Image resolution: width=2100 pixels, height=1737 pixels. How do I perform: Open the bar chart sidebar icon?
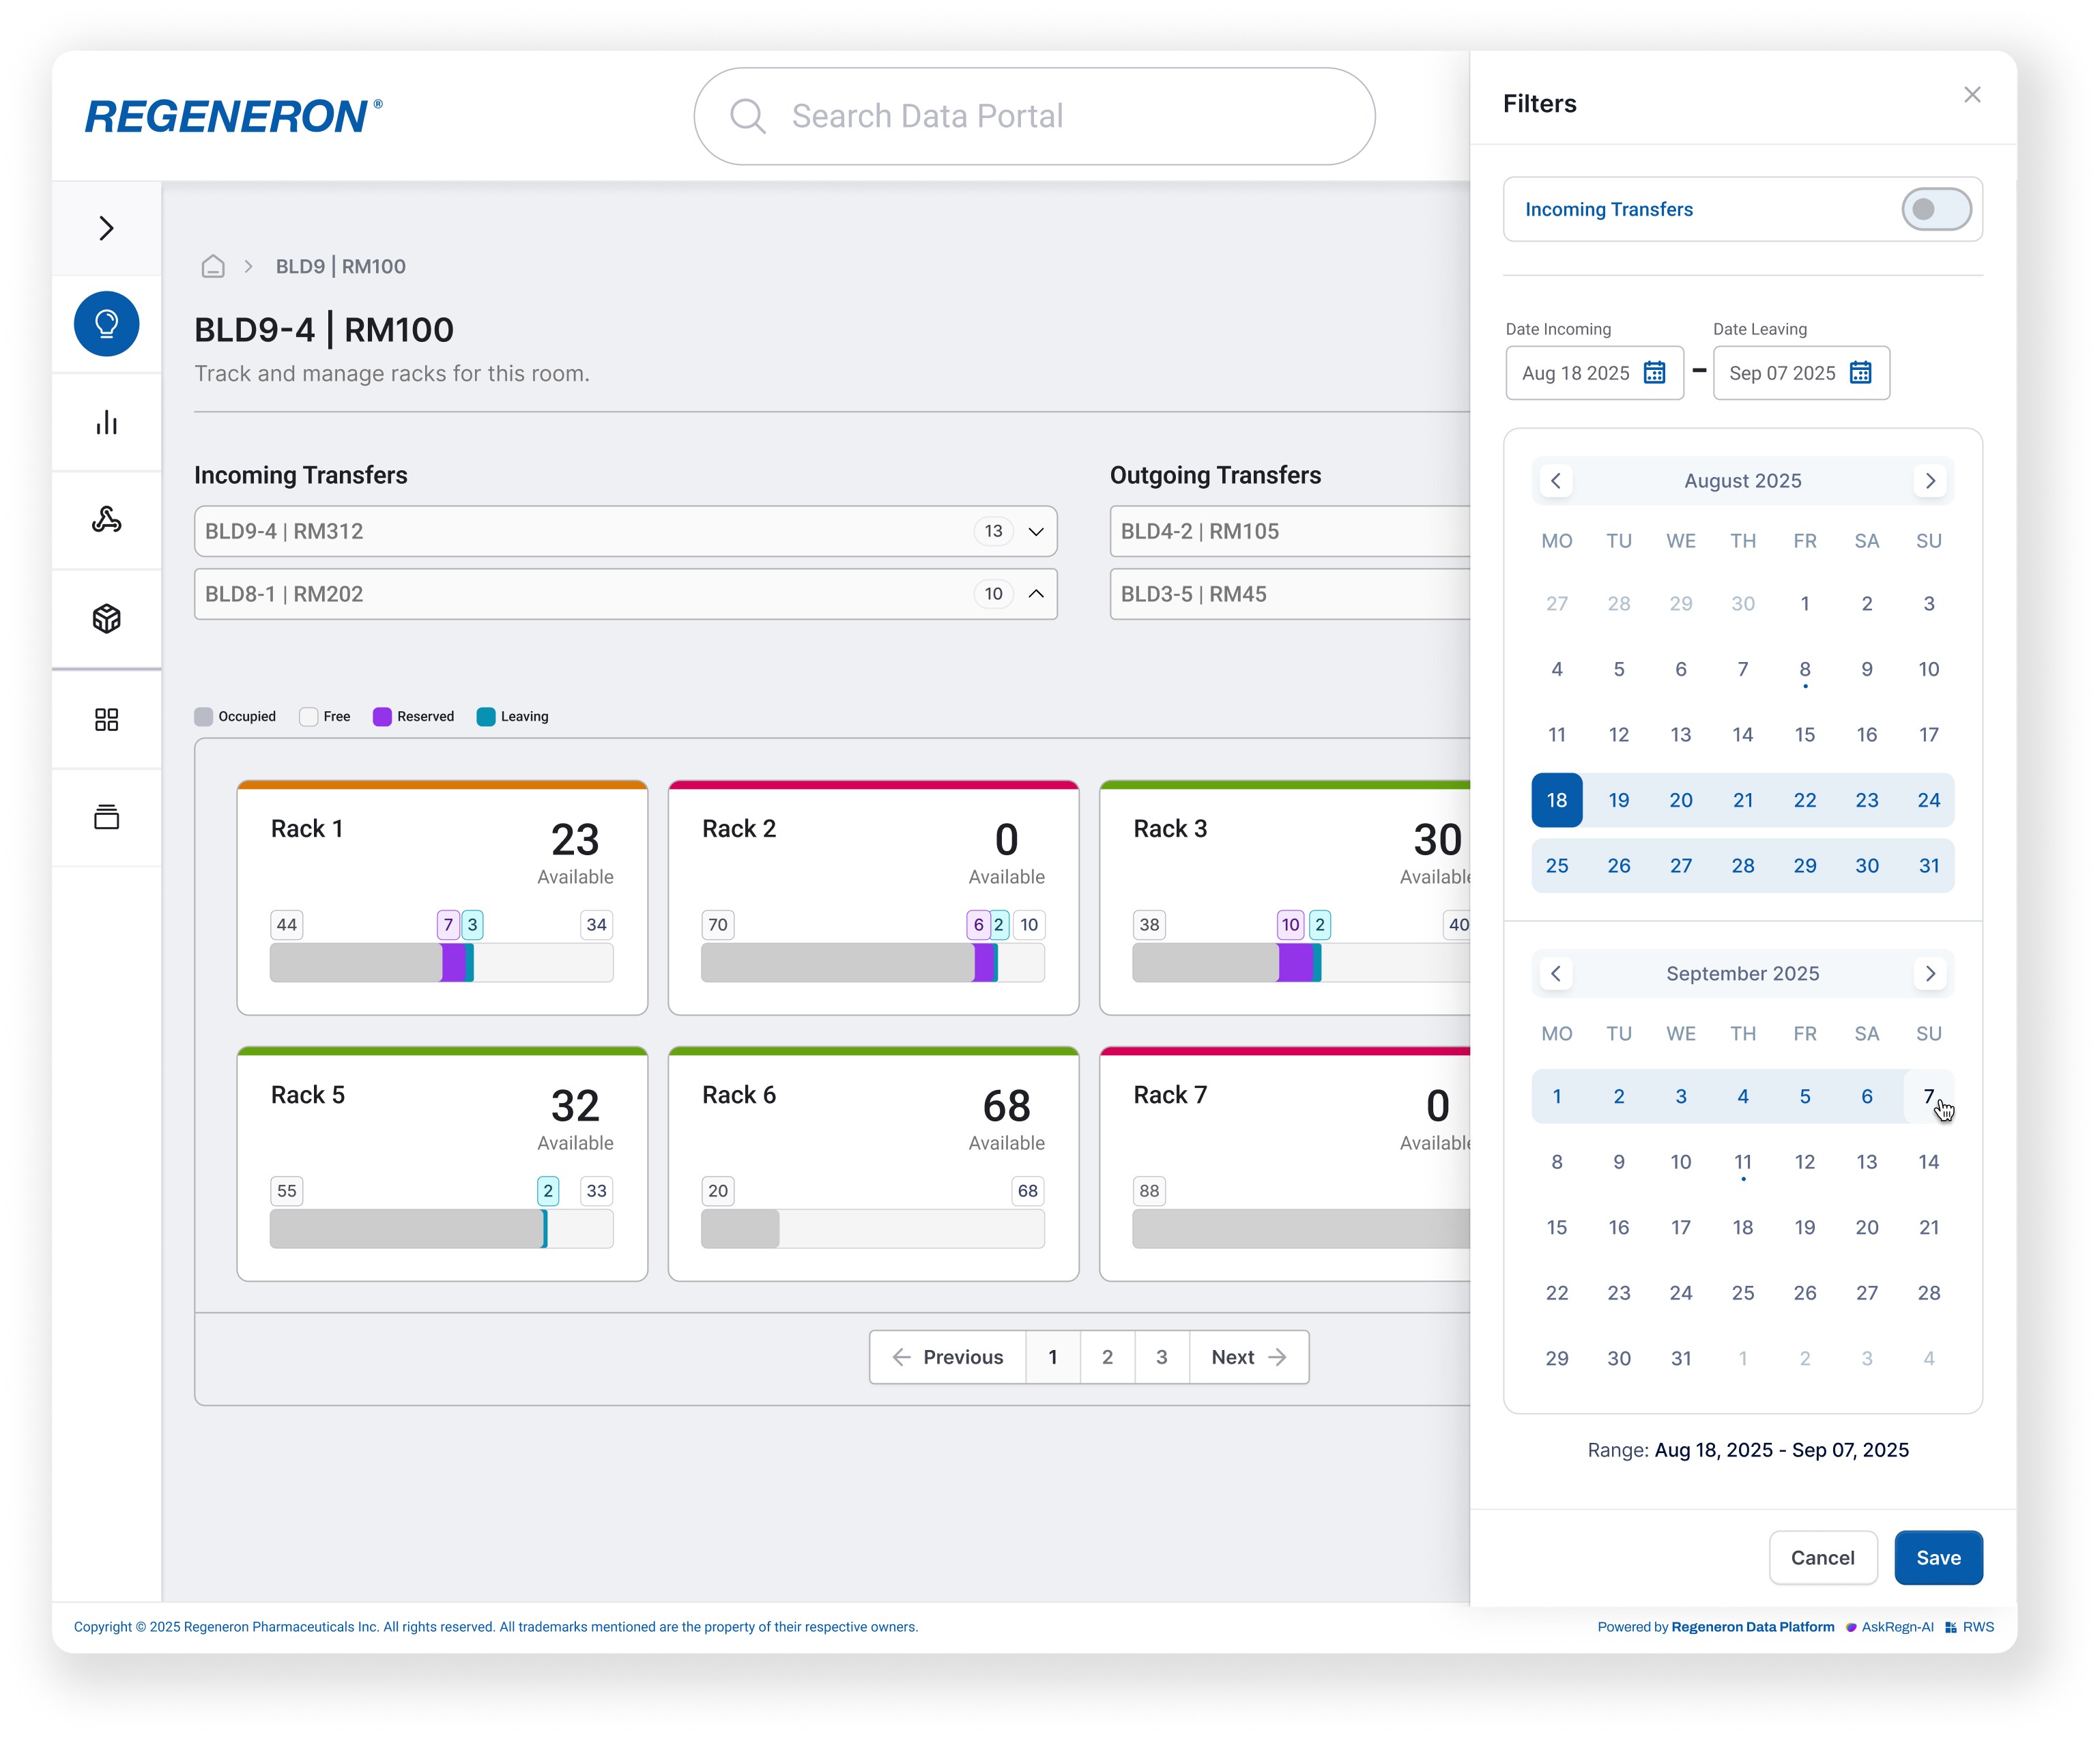[106, 423]
